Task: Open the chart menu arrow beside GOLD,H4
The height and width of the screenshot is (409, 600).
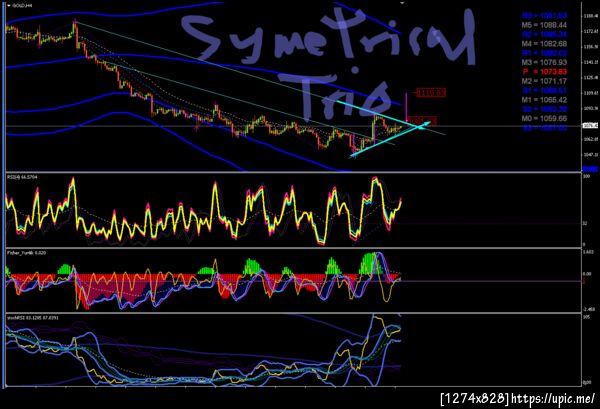Action: click(x=9, y=5)
